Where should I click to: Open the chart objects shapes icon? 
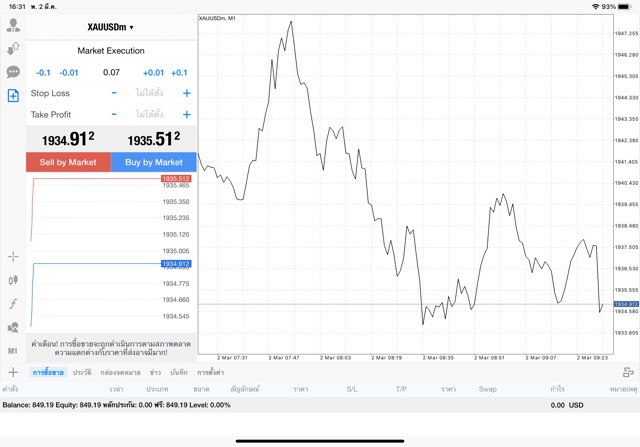[13, 327]
